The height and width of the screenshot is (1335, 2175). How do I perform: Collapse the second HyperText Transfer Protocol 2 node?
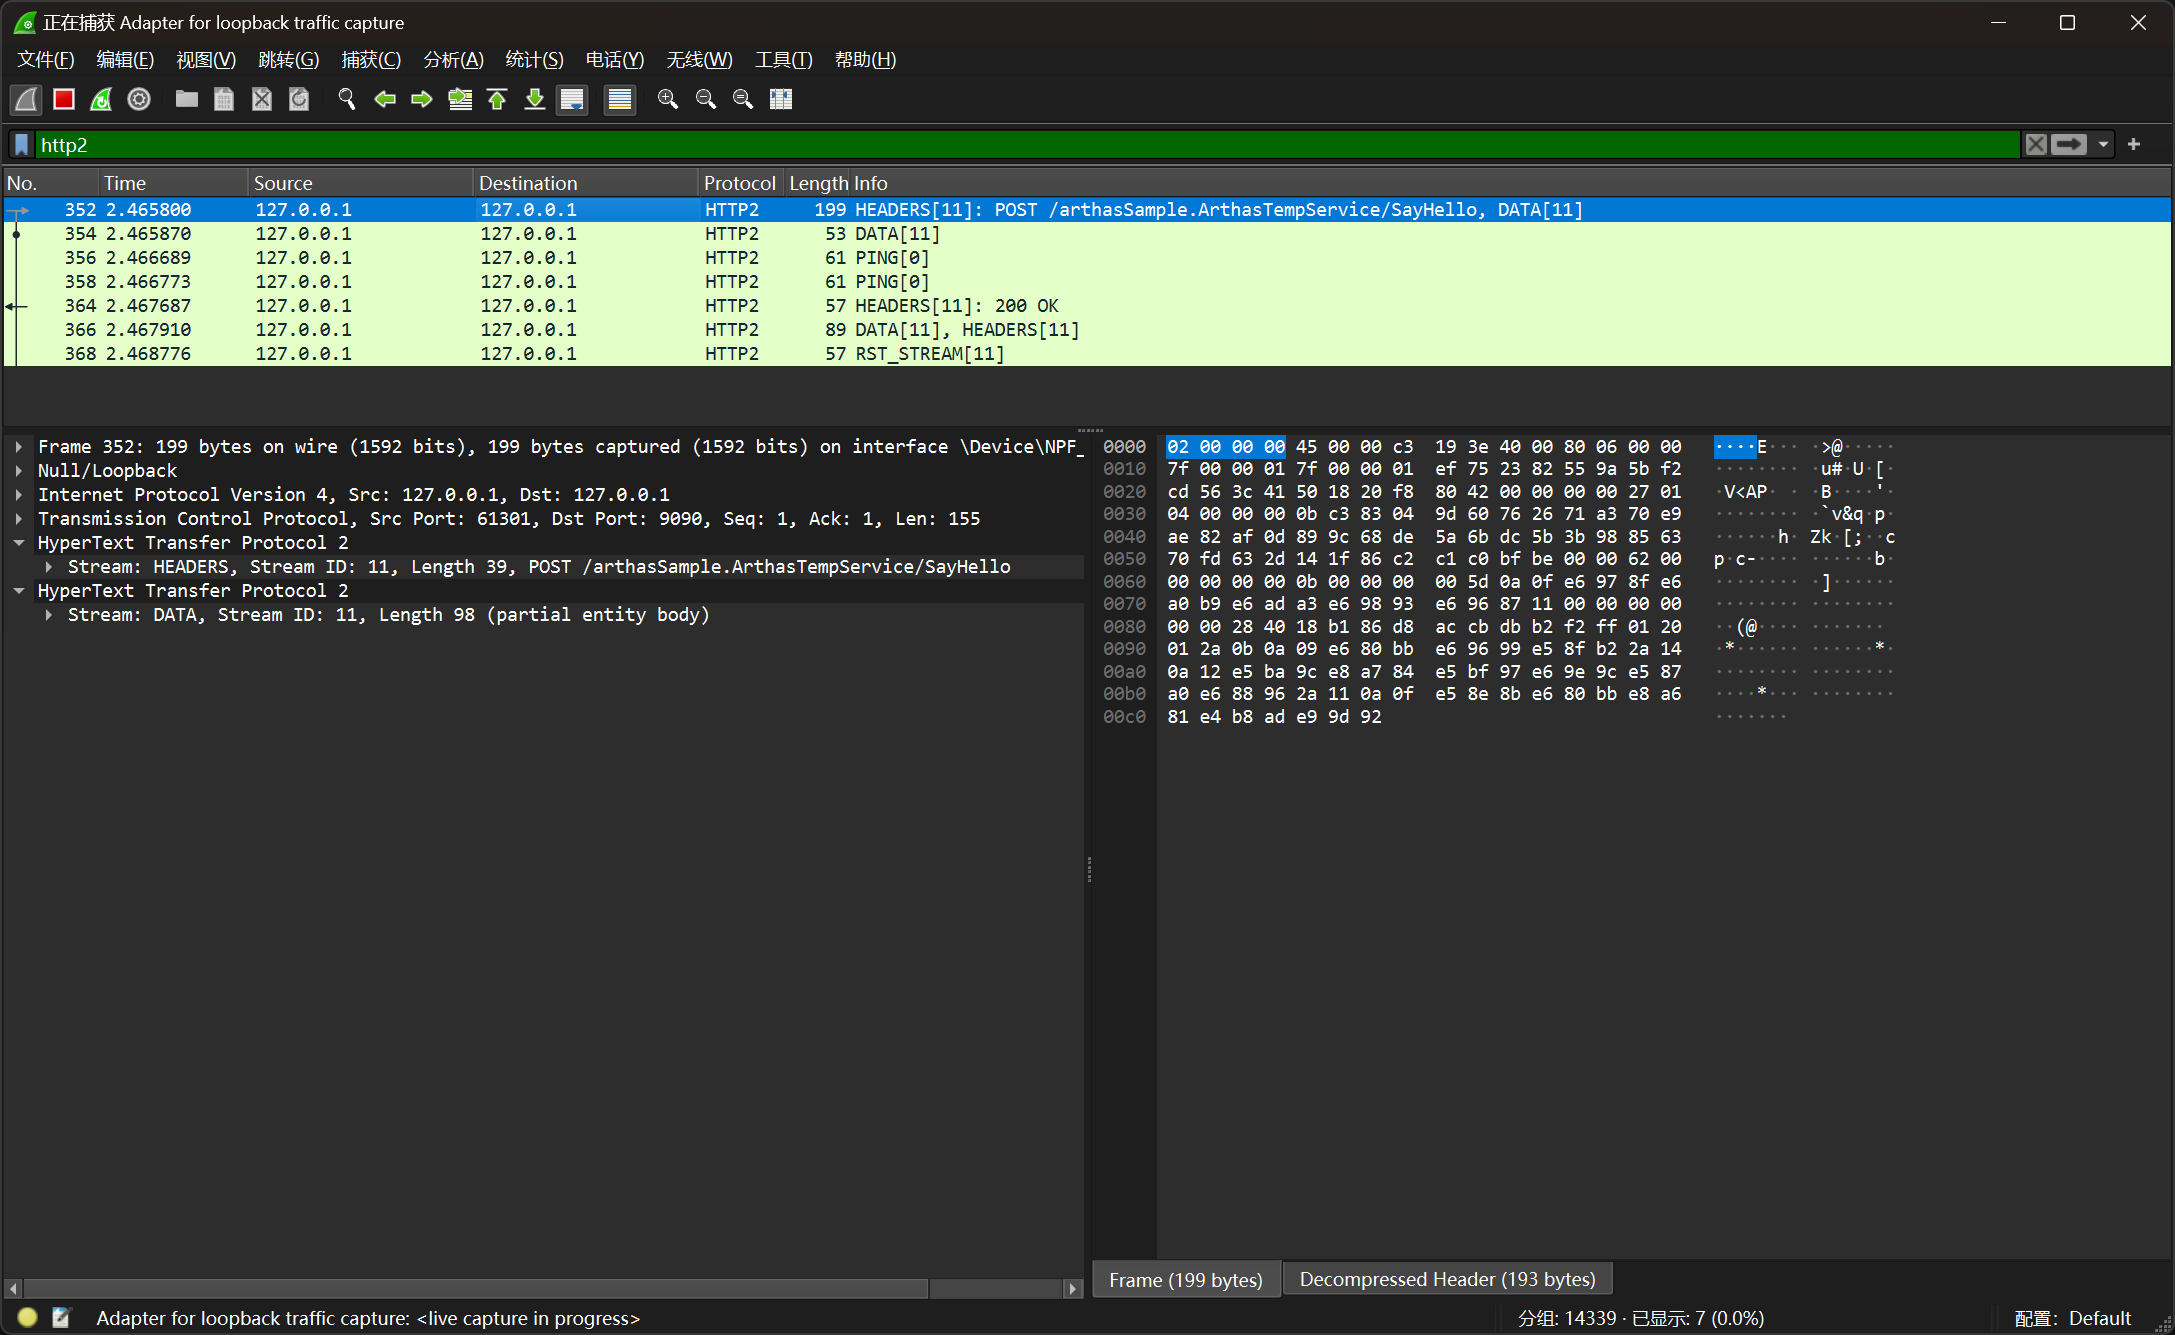tap(18, 591)
